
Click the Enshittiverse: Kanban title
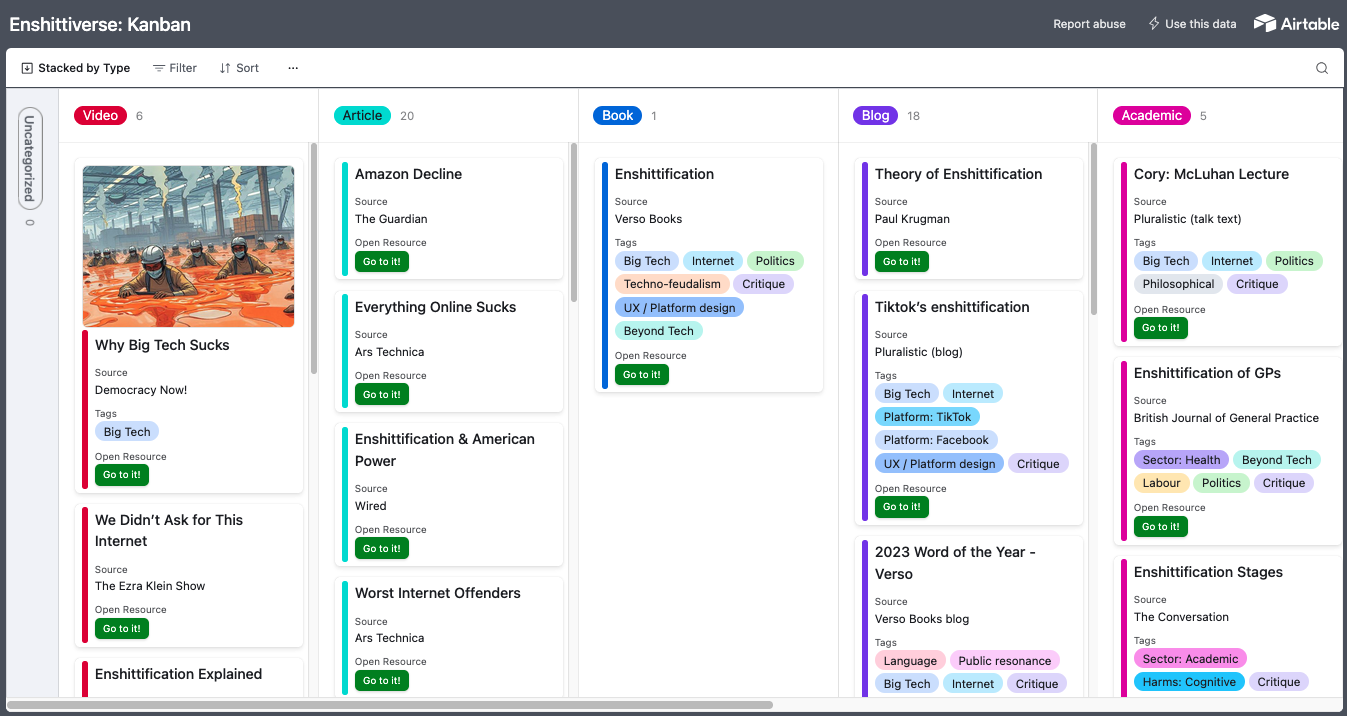pyautogui.click(x=100, y=24)
